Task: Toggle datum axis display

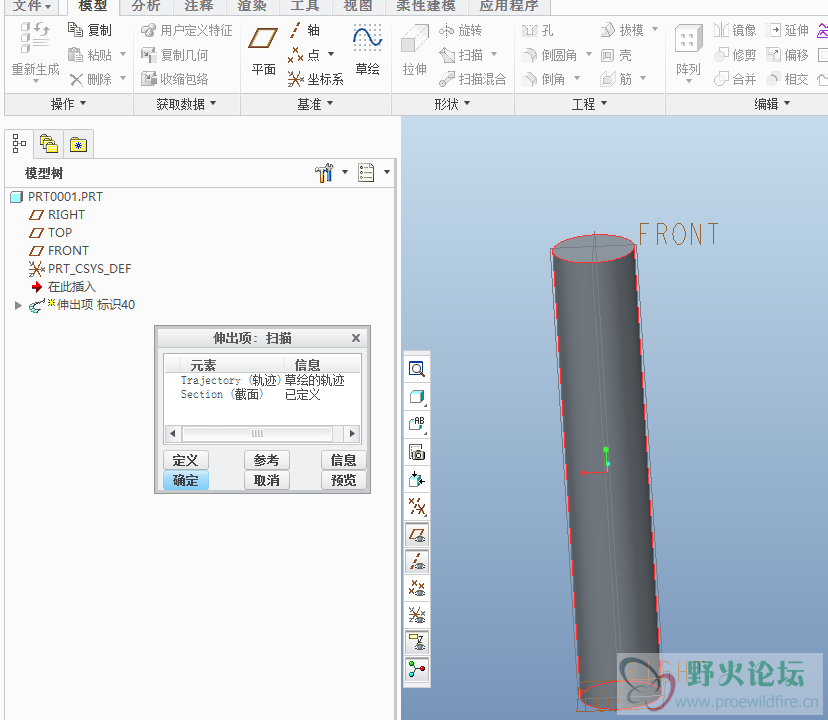Action: pyautogui.click(x=417, y=561)
